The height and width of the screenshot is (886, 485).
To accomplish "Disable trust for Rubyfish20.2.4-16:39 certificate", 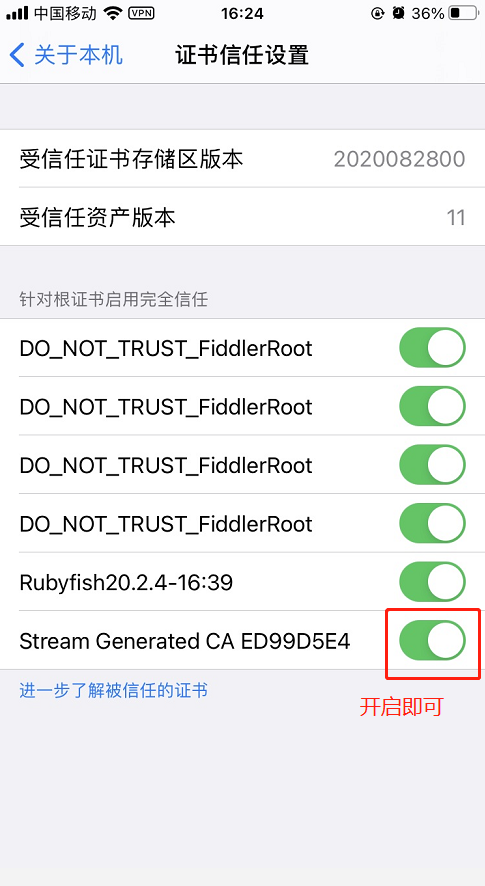I will pyautogui.click(x=432, y=581).
